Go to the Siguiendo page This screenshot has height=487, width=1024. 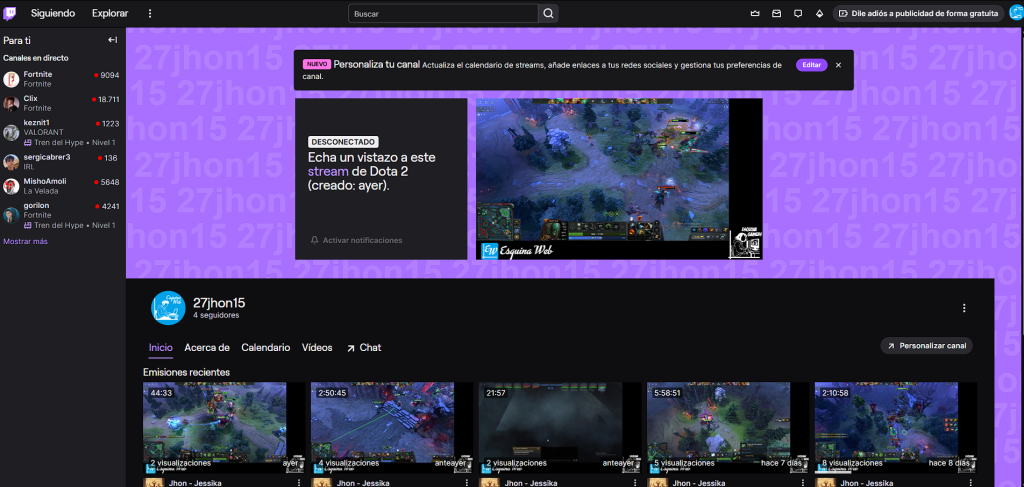coord(53,13)
